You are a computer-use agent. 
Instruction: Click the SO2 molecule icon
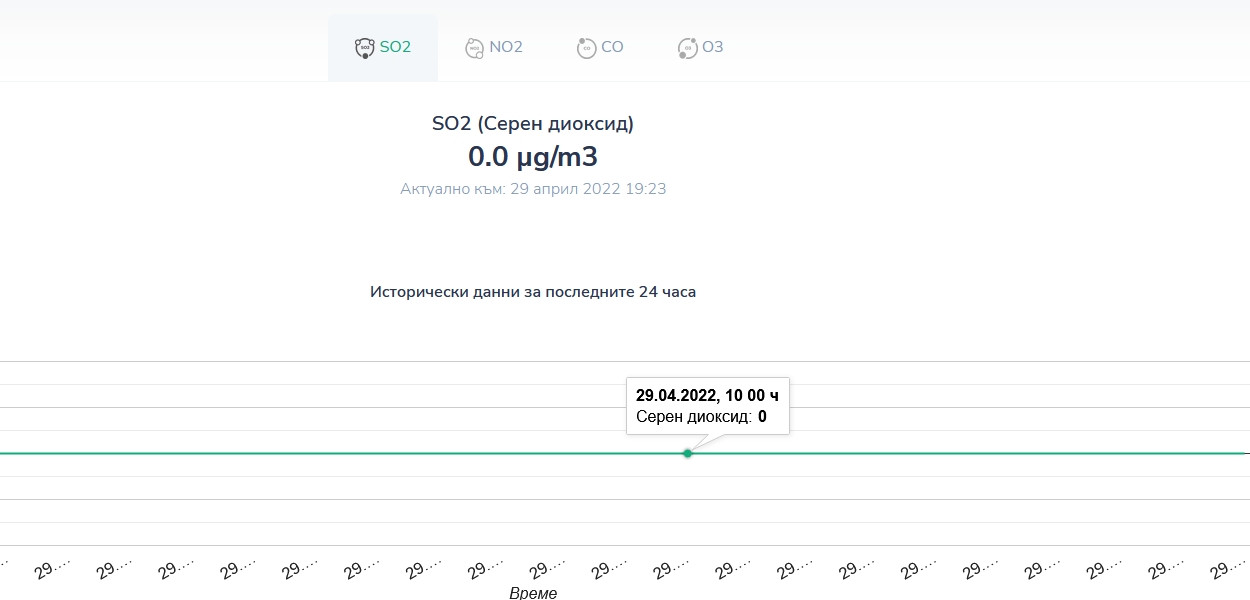pyautogui.click(x=365, y=48)
